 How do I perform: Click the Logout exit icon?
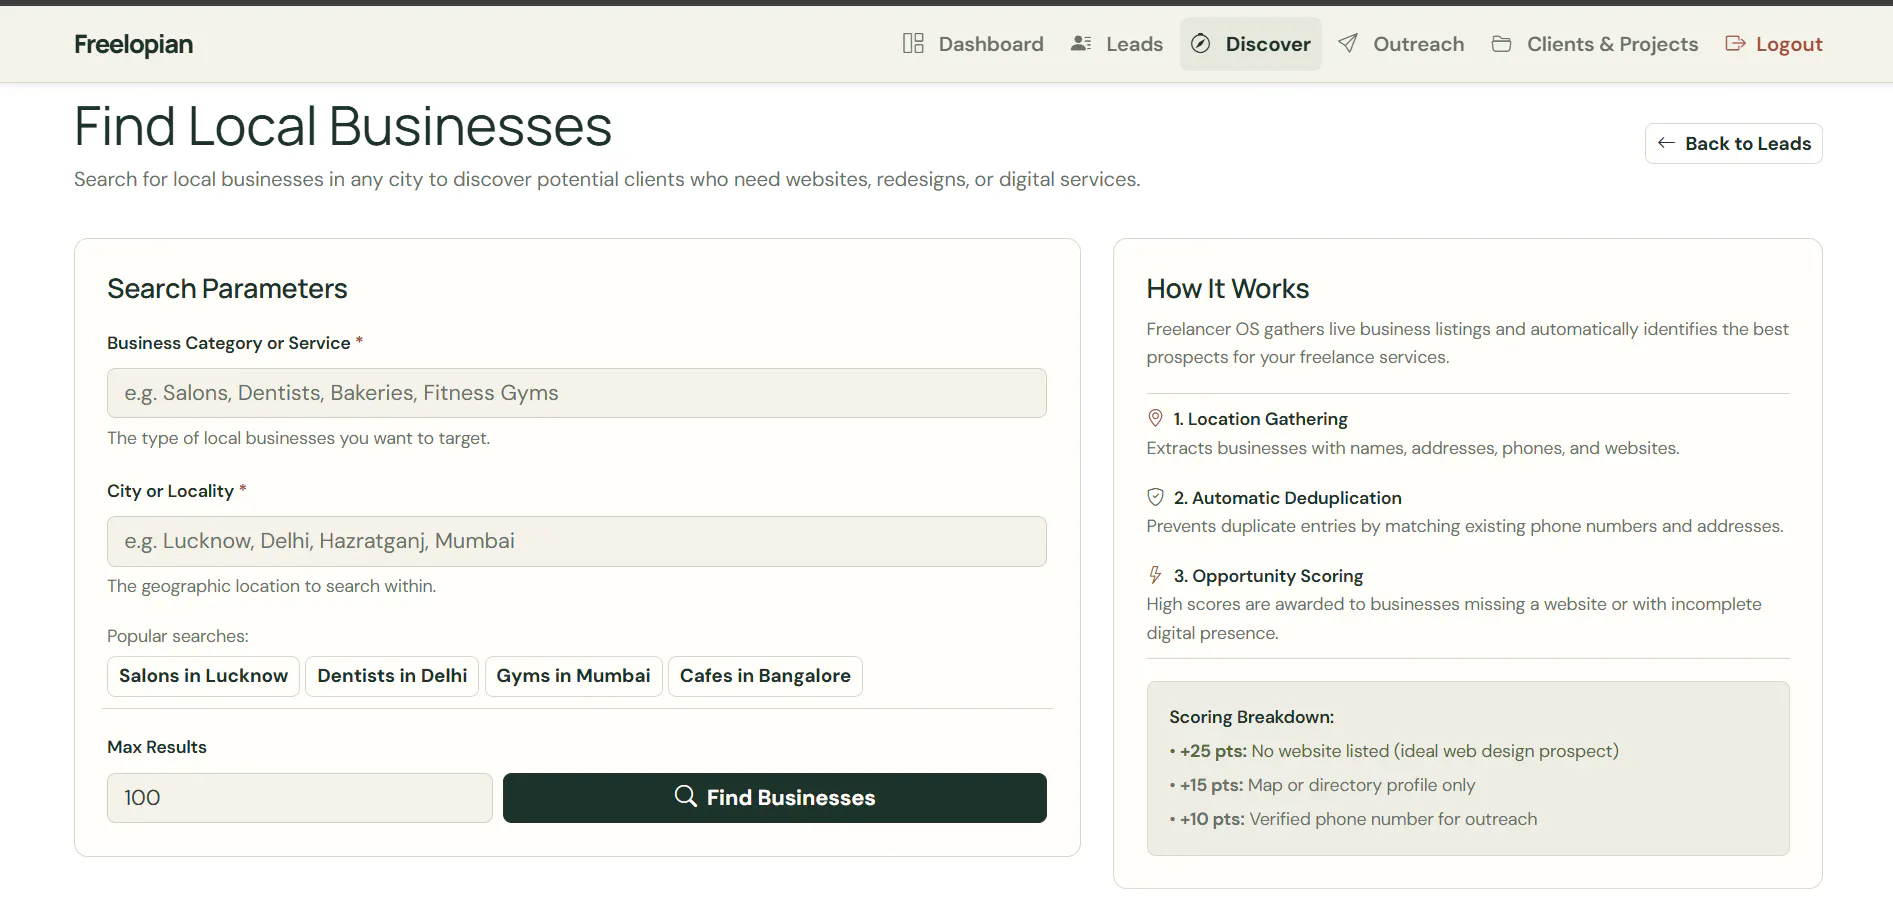1735,44
